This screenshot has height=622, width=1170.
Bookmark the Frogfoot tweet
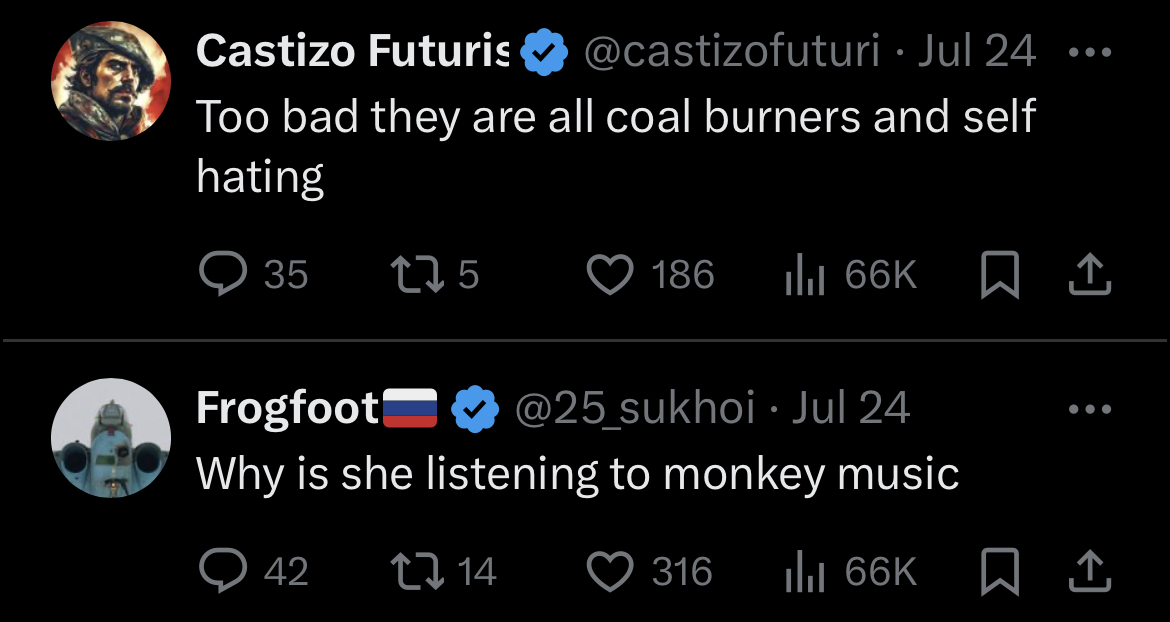(x=999, y=572)
